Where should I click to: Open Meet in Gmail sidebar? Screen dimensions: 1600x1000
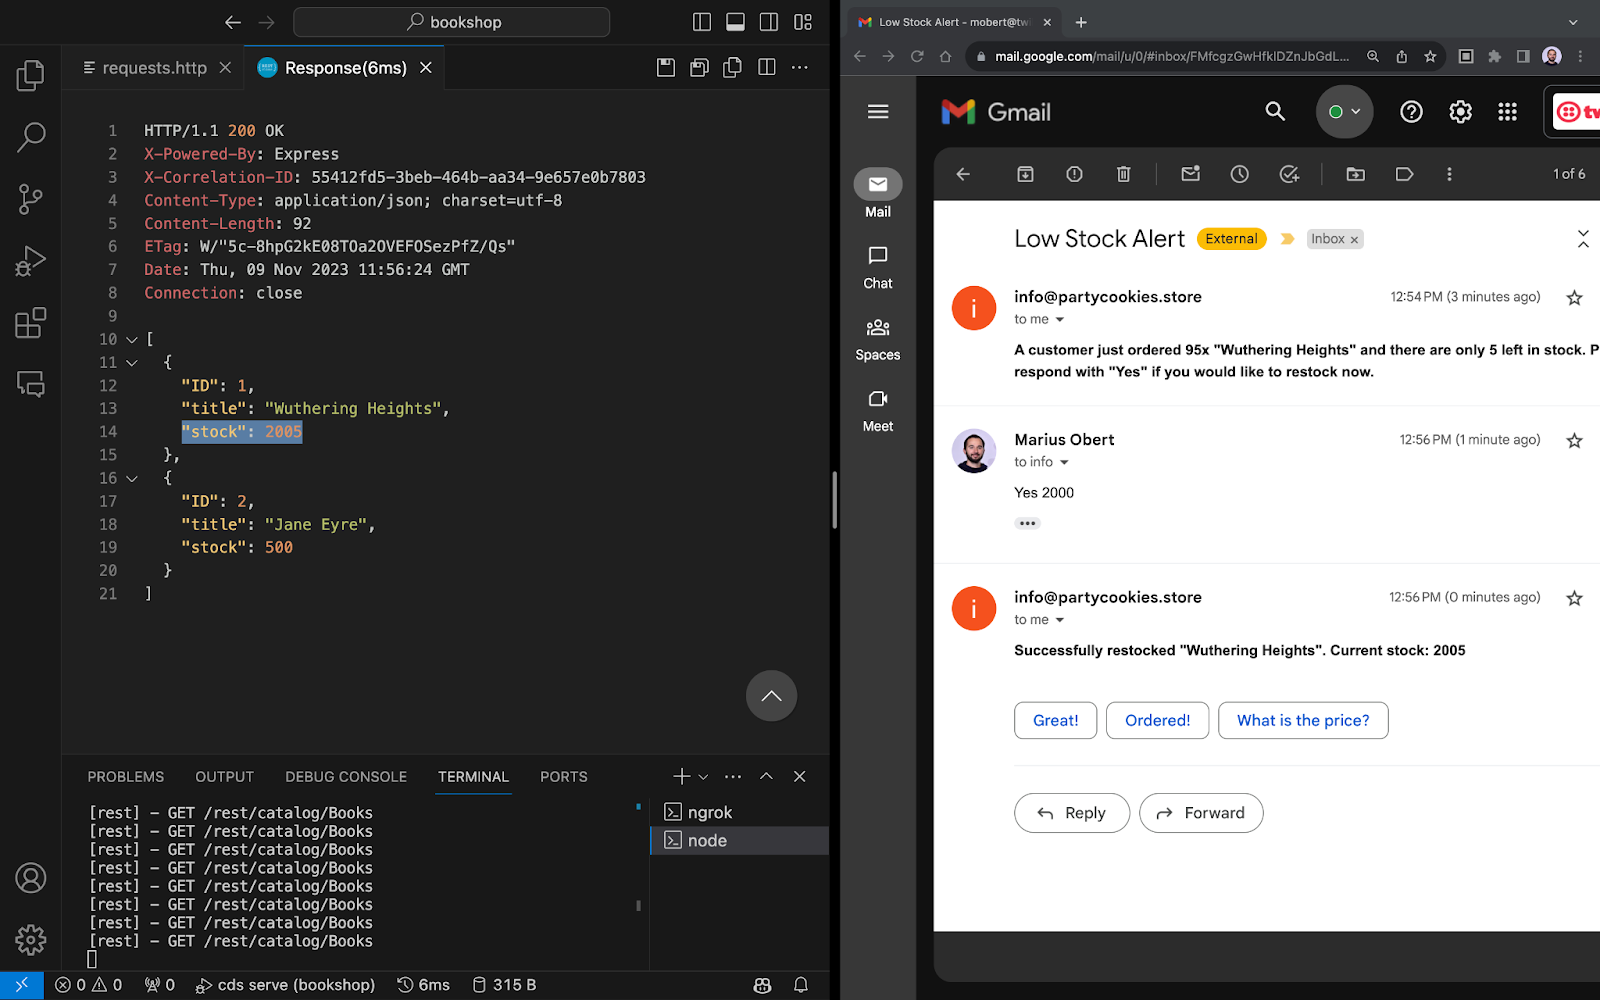(878, 410)
